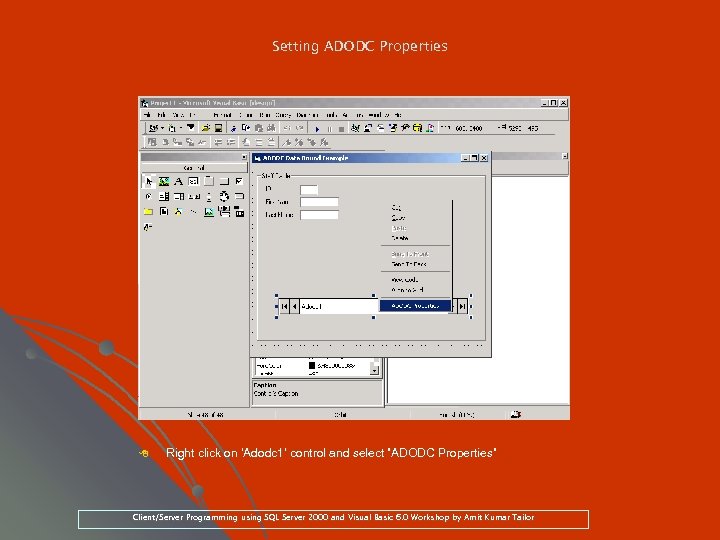
Task: Select the CheckBox tool in the toolbox
Action: [239, 181]
